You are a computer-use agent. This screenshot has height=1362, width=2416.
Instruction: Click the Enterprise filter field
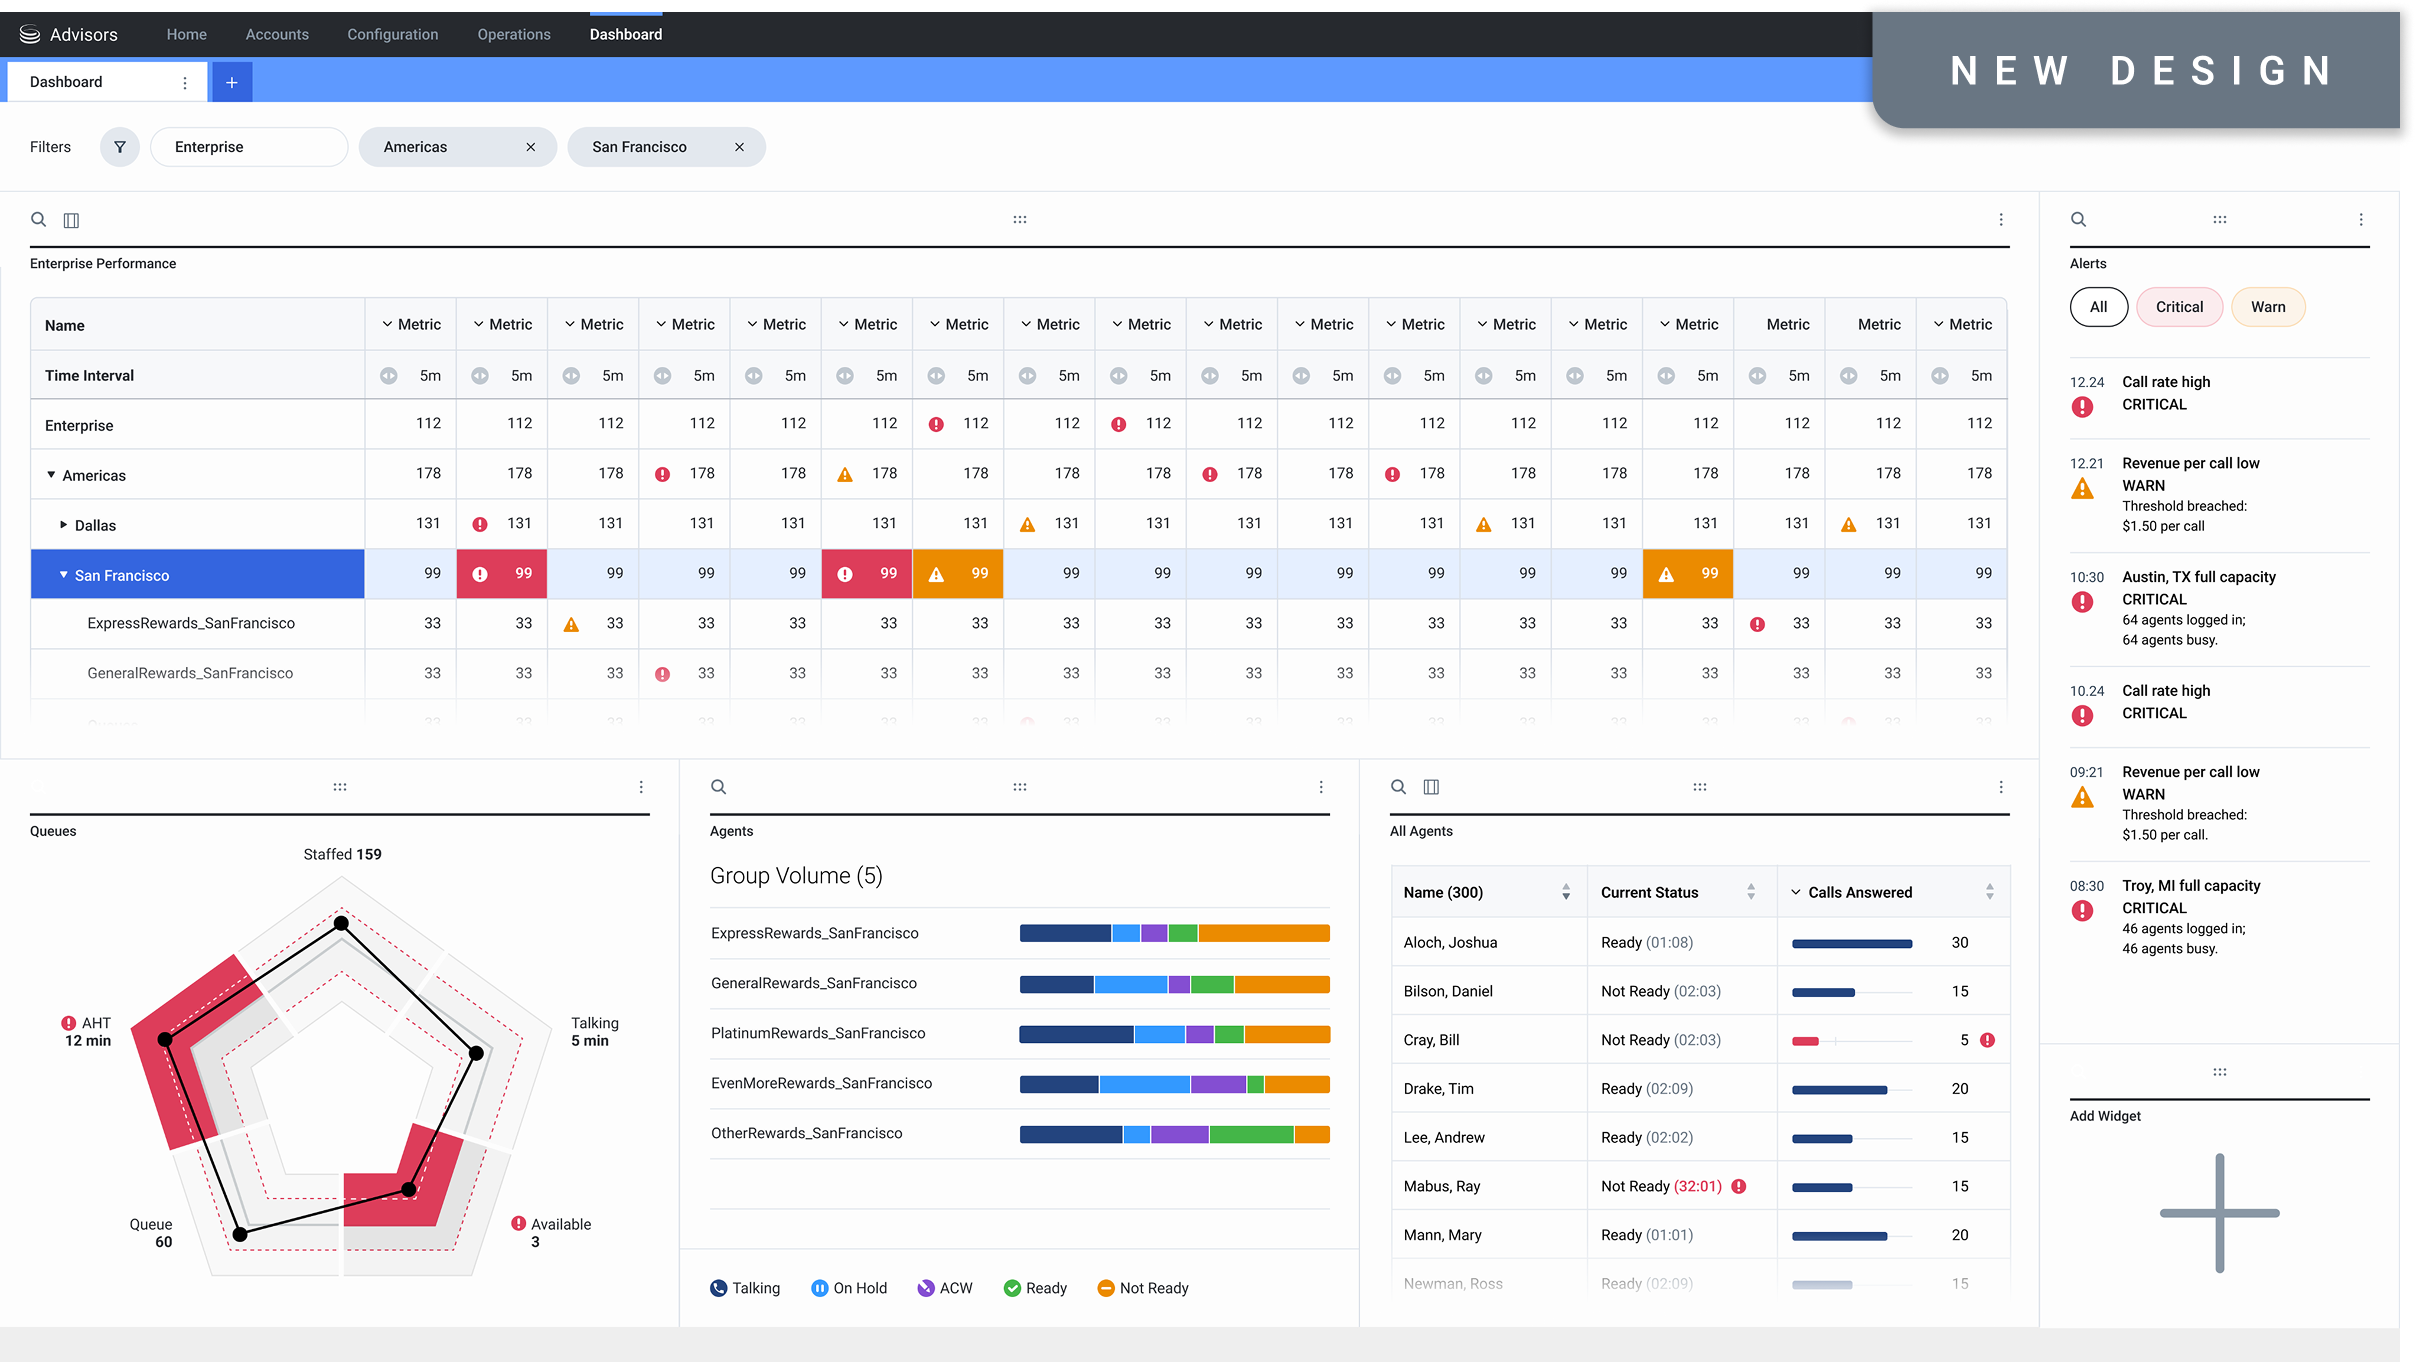pos(249,147)
